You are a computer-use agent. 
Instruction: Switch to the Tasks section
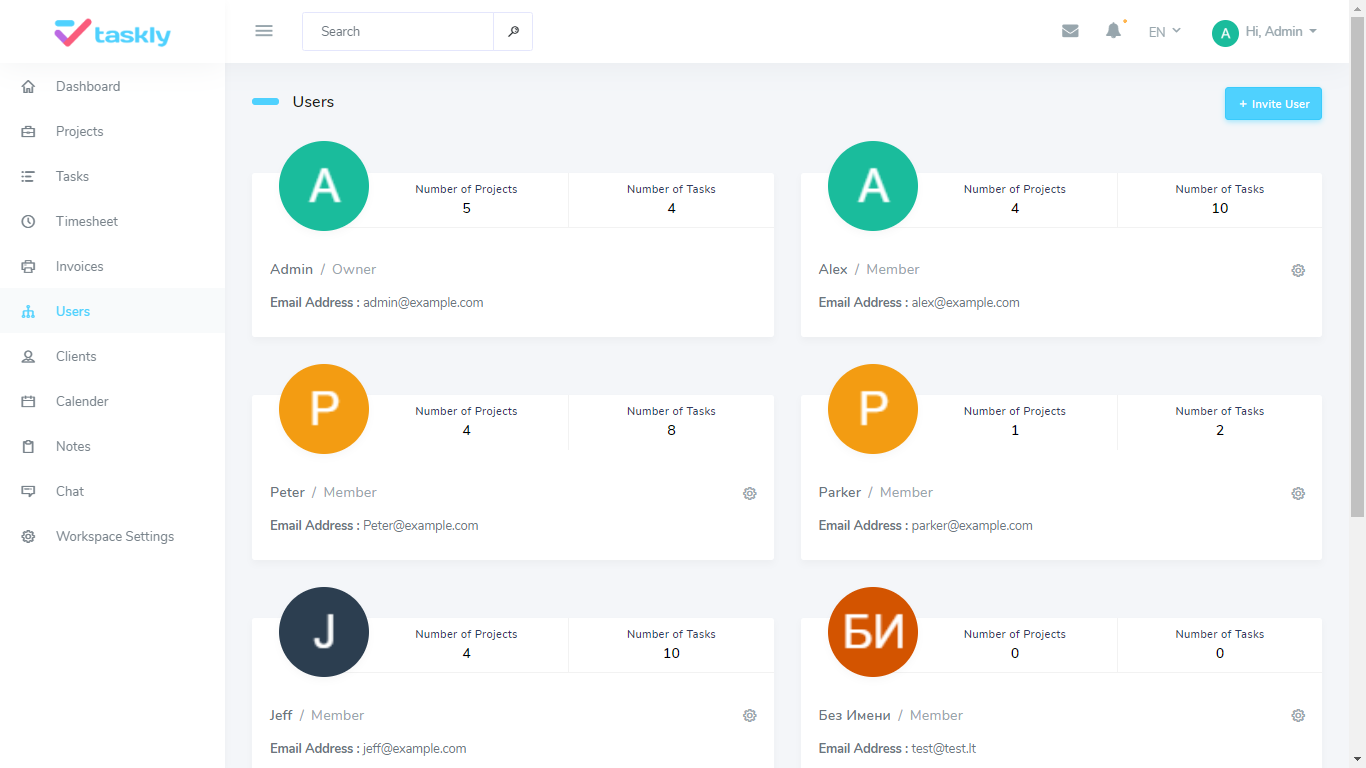pos(71,176)
